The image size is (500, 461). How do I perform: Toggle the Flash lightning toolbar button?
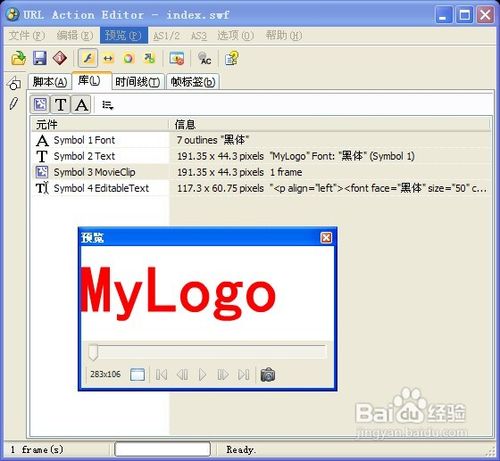coord(88,58)
